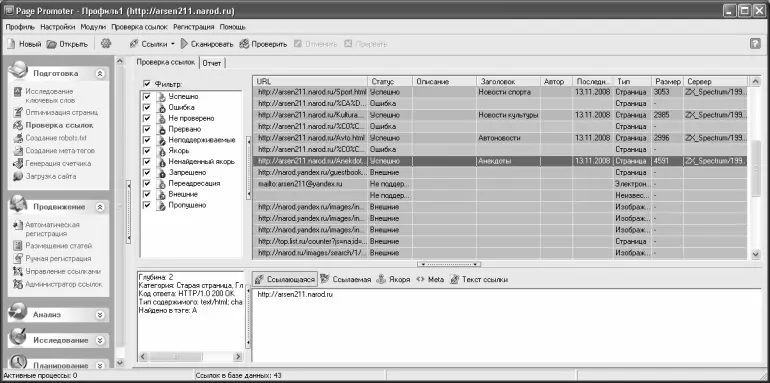Sort table by Статус column header
770x383 pixels.
click(x=389, y=82)
